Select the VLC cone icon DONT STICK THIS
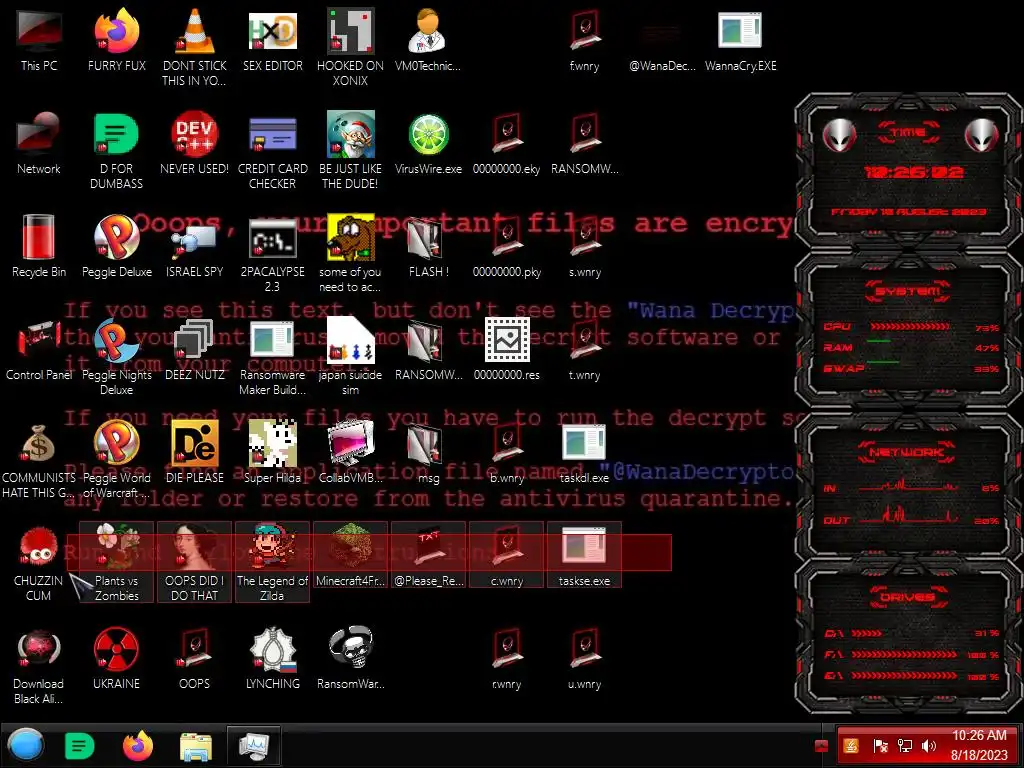The image size is (1024, 768). pyautogui.click(x=194, y=47)
